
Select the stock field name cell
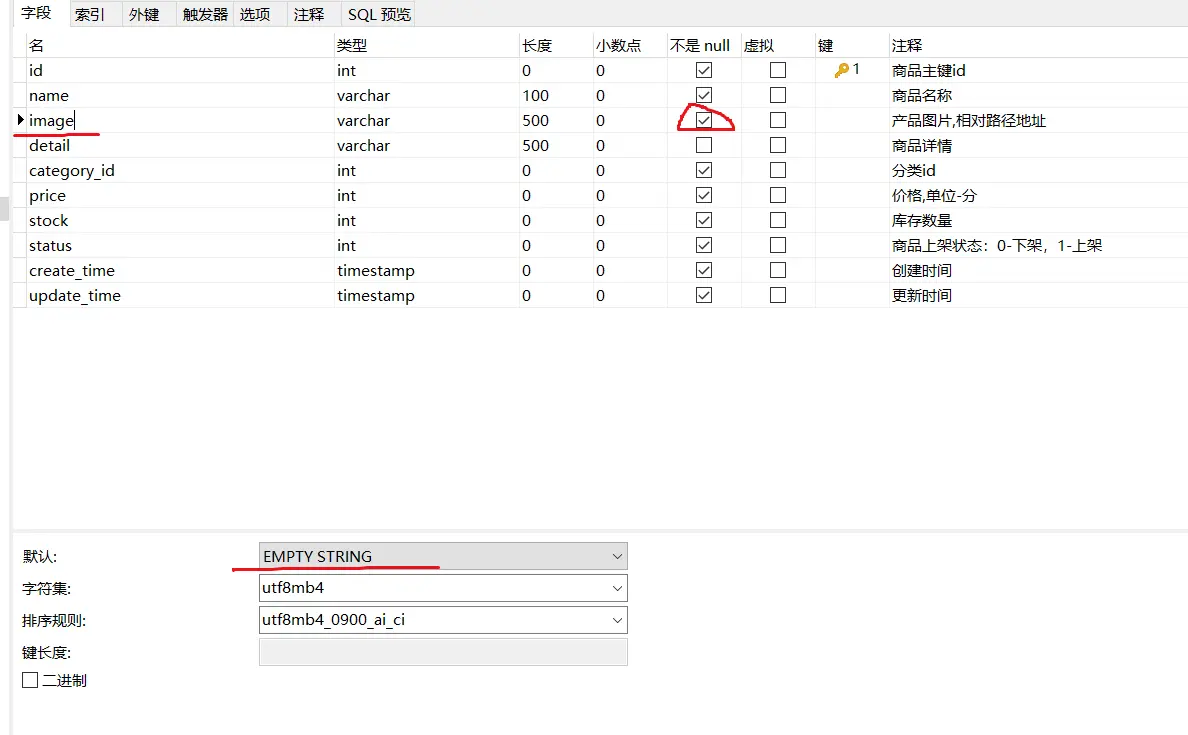point(180,220)
